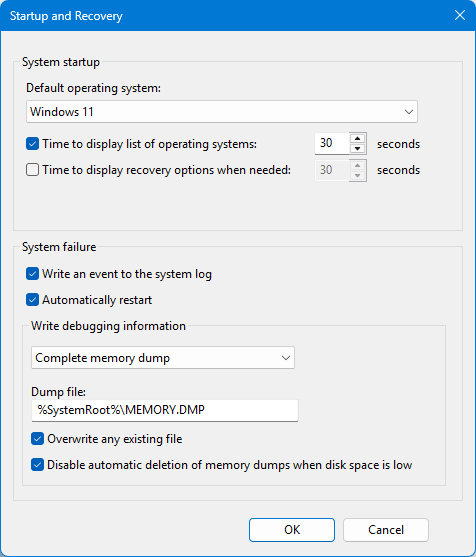Expand the Default operating system combo box

[222, 112]
